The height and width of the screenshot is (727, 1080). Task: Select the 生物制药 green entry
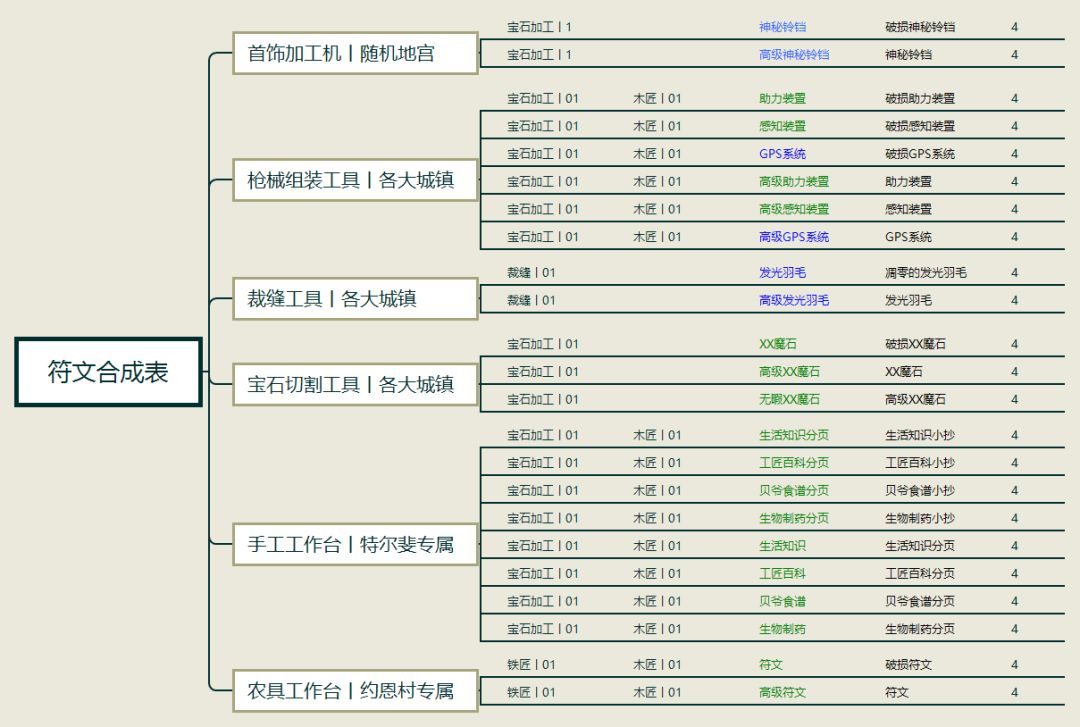coord(782,628)
